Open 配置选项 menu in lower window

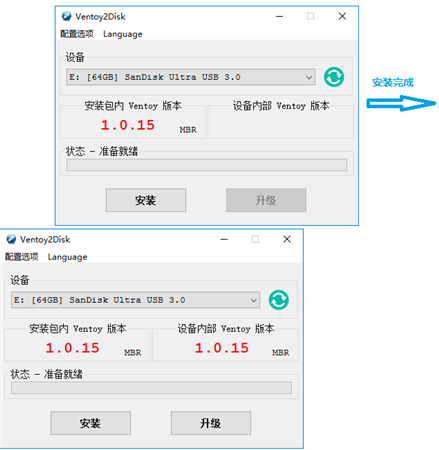tap(22, 257)
